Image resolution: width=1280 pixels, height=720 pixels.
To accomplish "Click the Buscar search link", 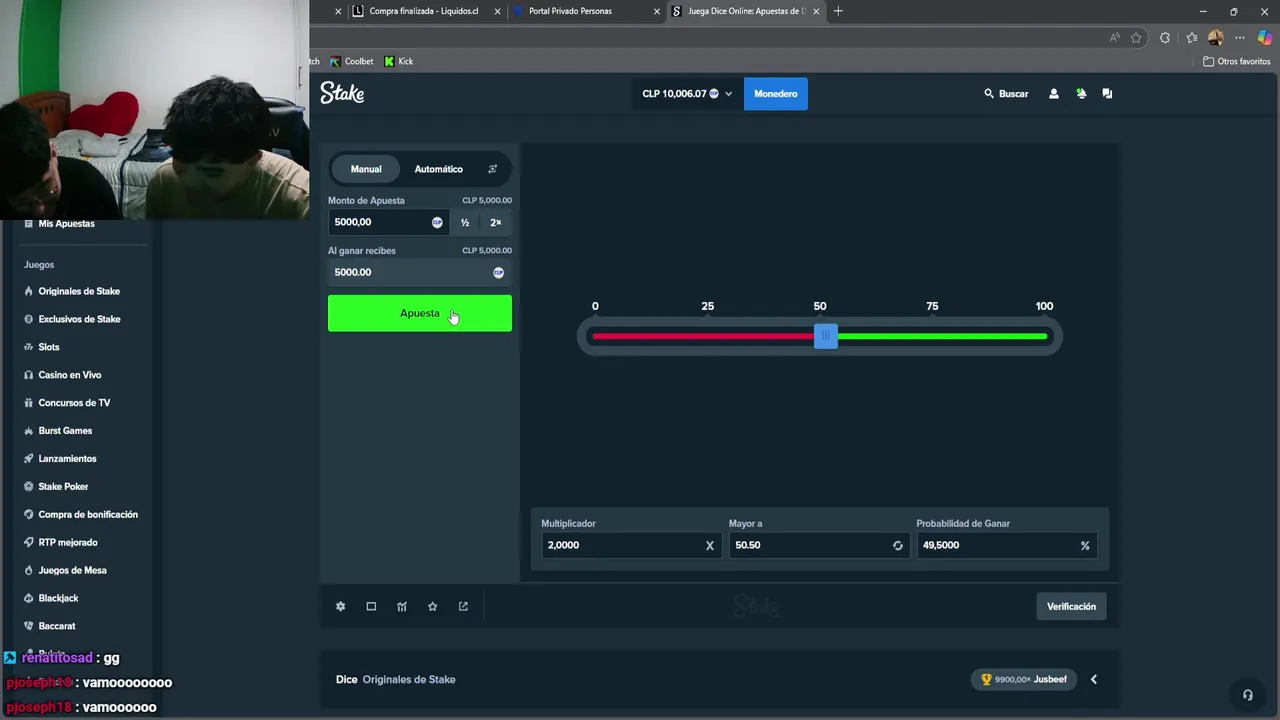I will (1006, 93).
